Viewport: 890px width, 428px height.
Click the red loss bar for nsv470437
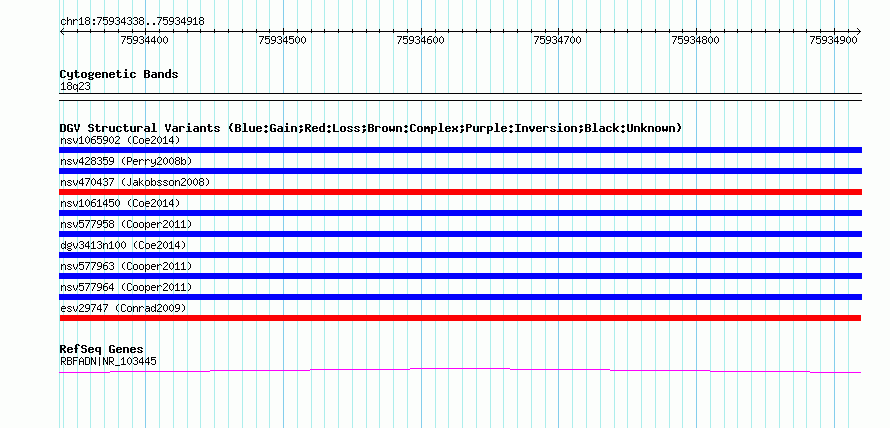tap(460, 192)
